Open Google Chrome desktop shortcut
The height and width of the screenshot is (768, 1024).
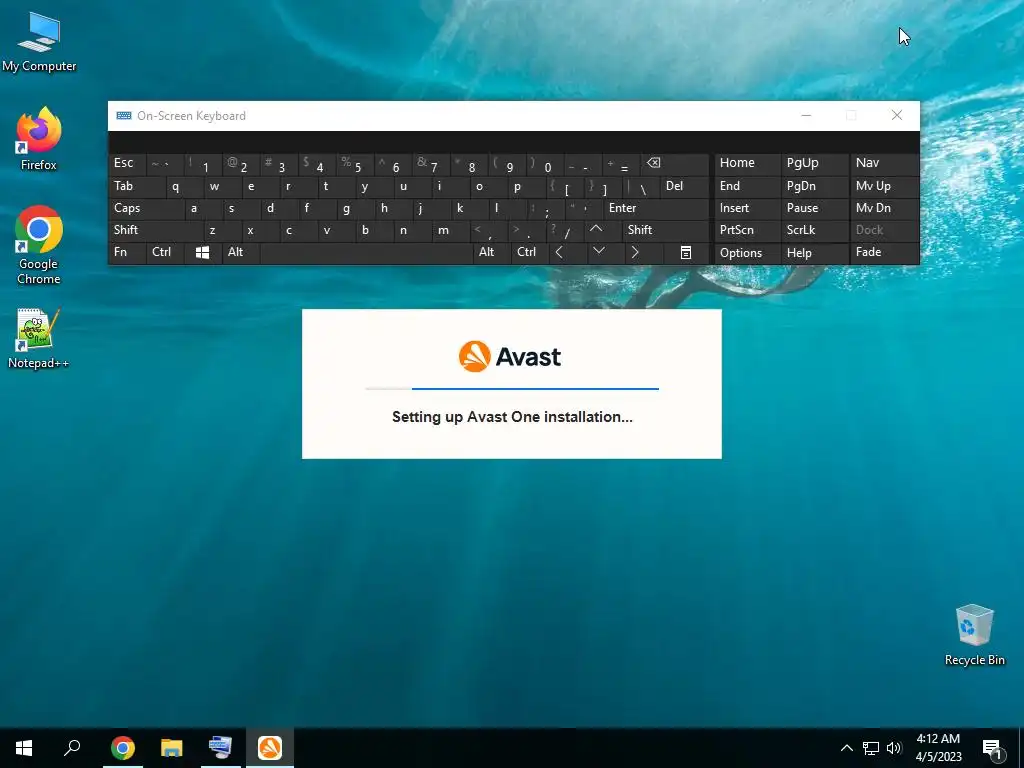point(39,245)
